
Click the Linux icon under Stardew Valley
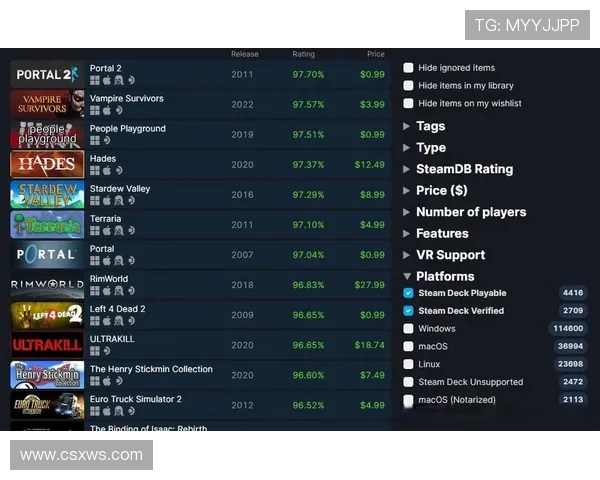click(119, 200)
